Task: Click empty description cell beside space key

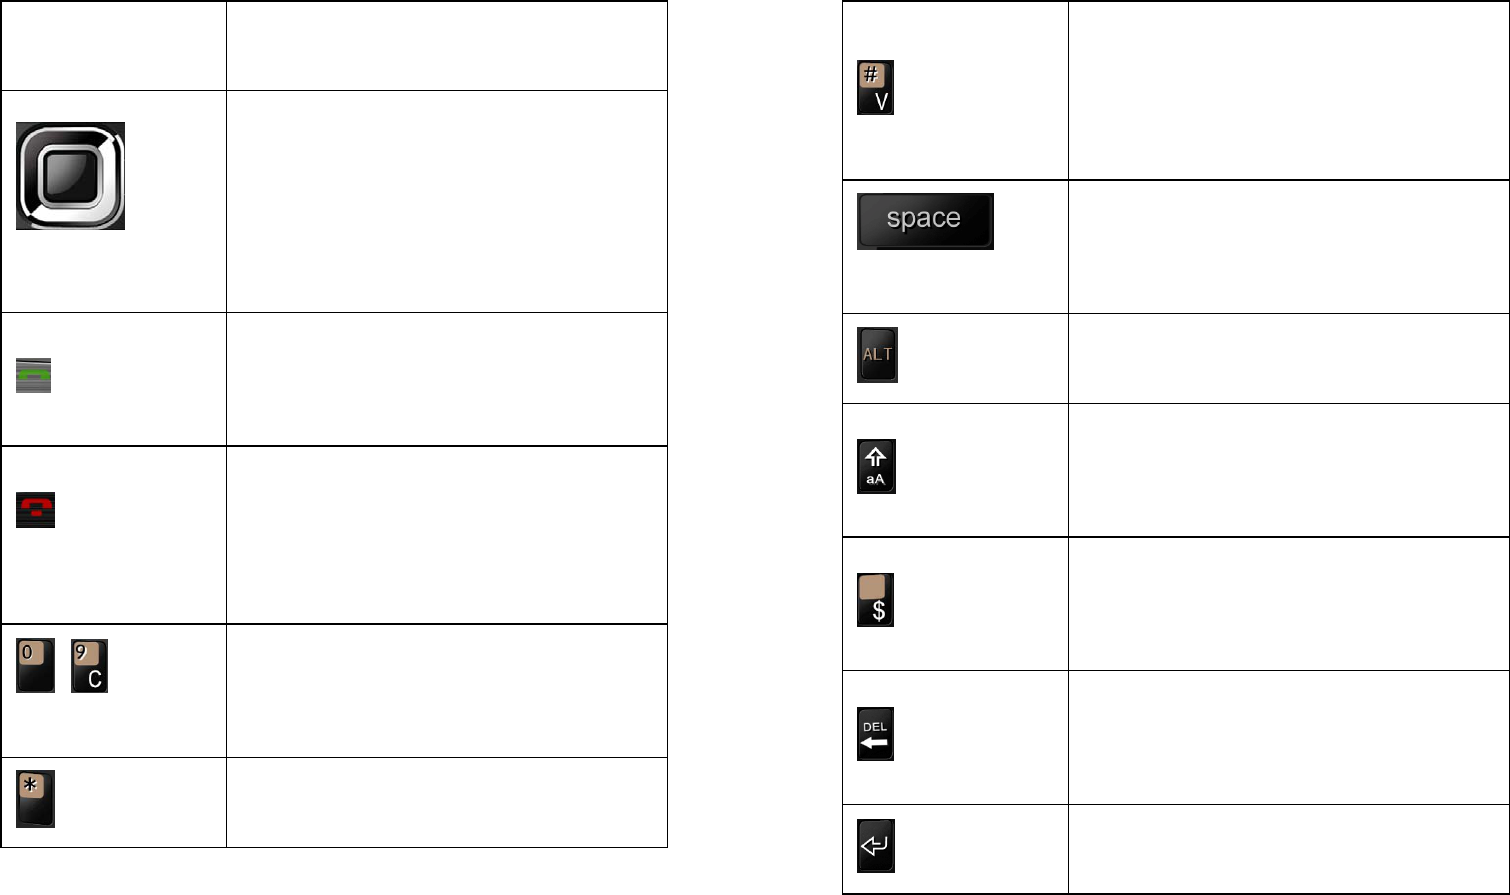Action: tap(1288, 247)
